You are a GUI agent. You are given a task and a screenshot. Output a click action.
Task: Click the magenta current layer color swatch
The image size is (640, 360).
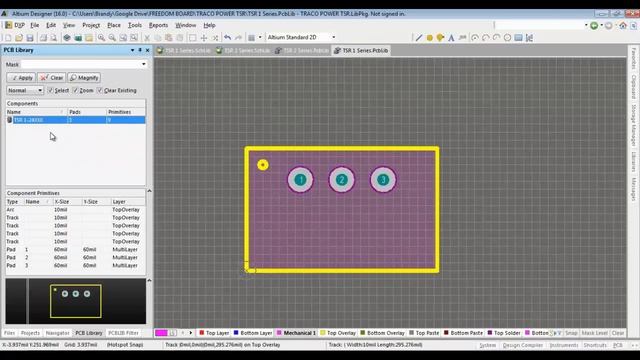coord(161,333)
